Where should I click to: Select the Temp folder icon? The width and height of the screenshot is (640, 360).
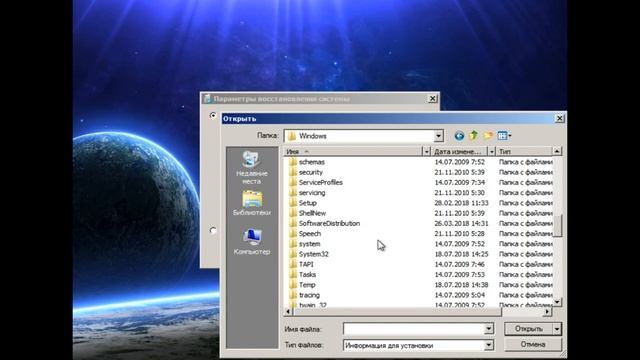click(292, 284)
